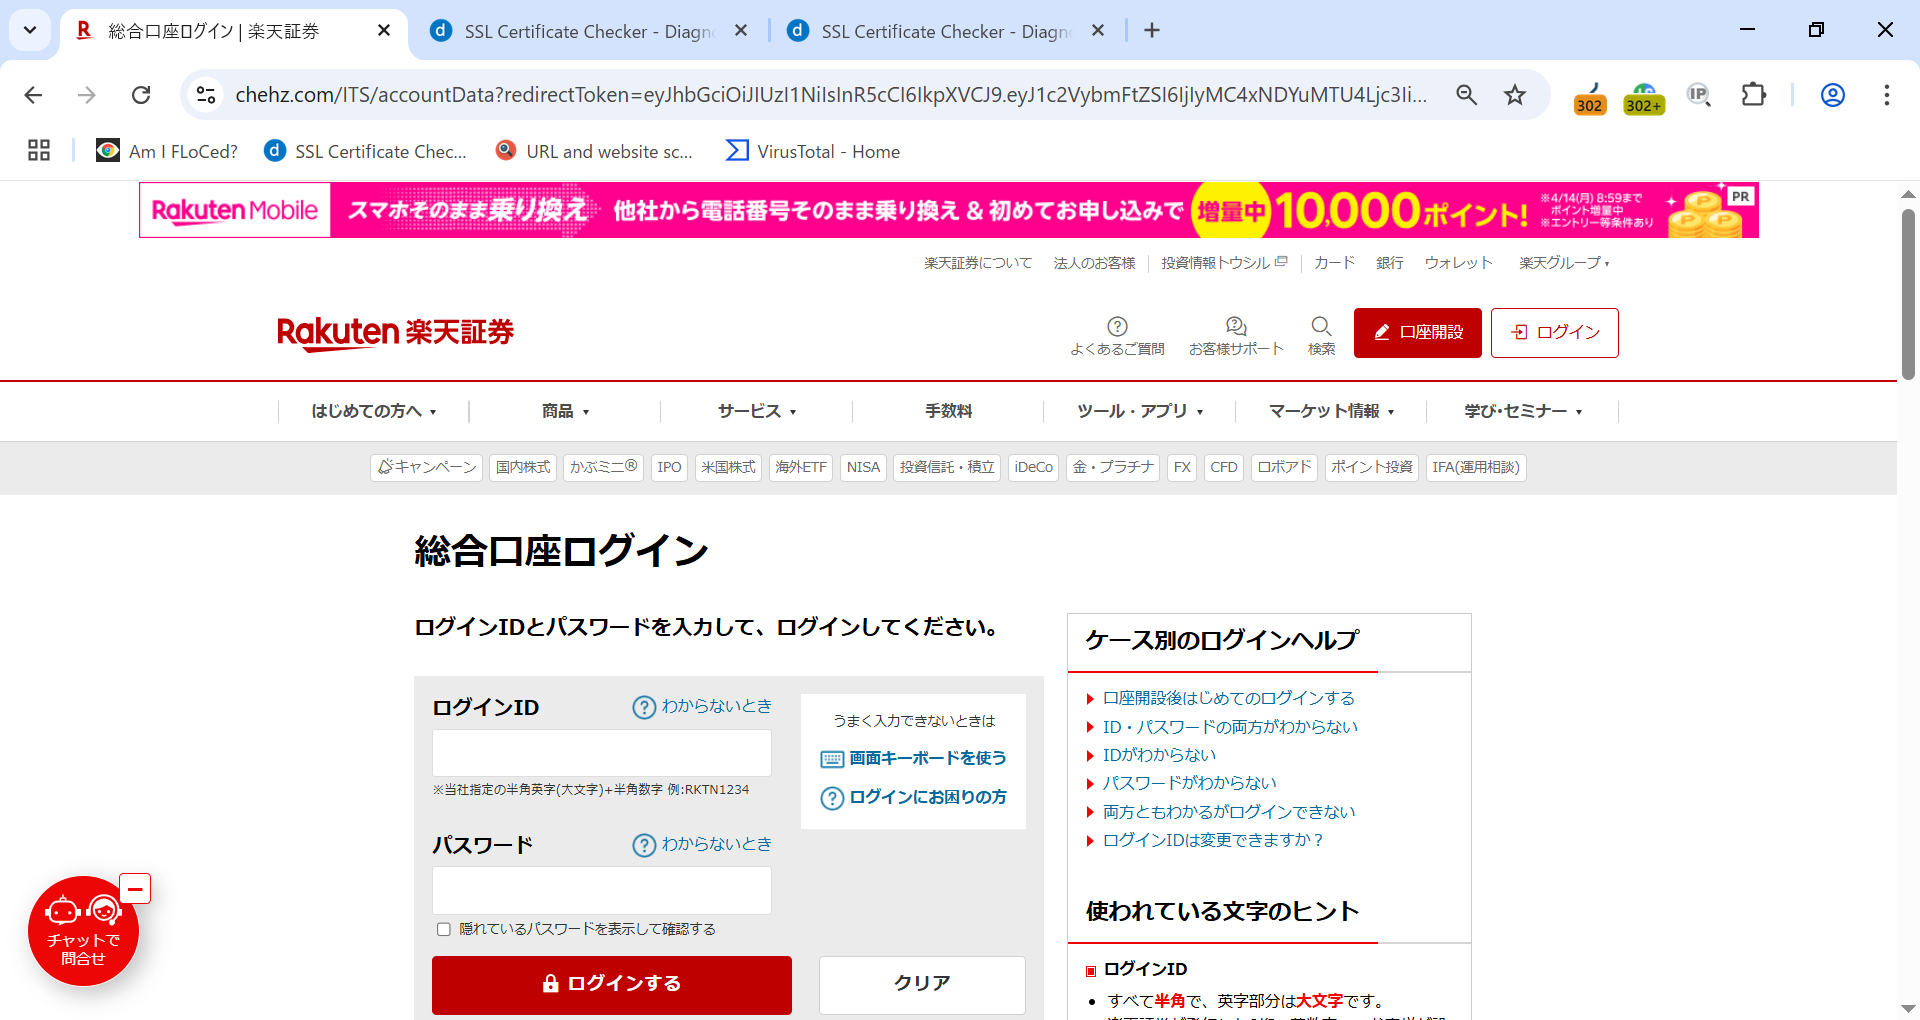The height and width of the screenshot is (1020, 1920).
Task: Open the Chrome profile icon
Action: pyautogui.click(x=1833, y=95)
